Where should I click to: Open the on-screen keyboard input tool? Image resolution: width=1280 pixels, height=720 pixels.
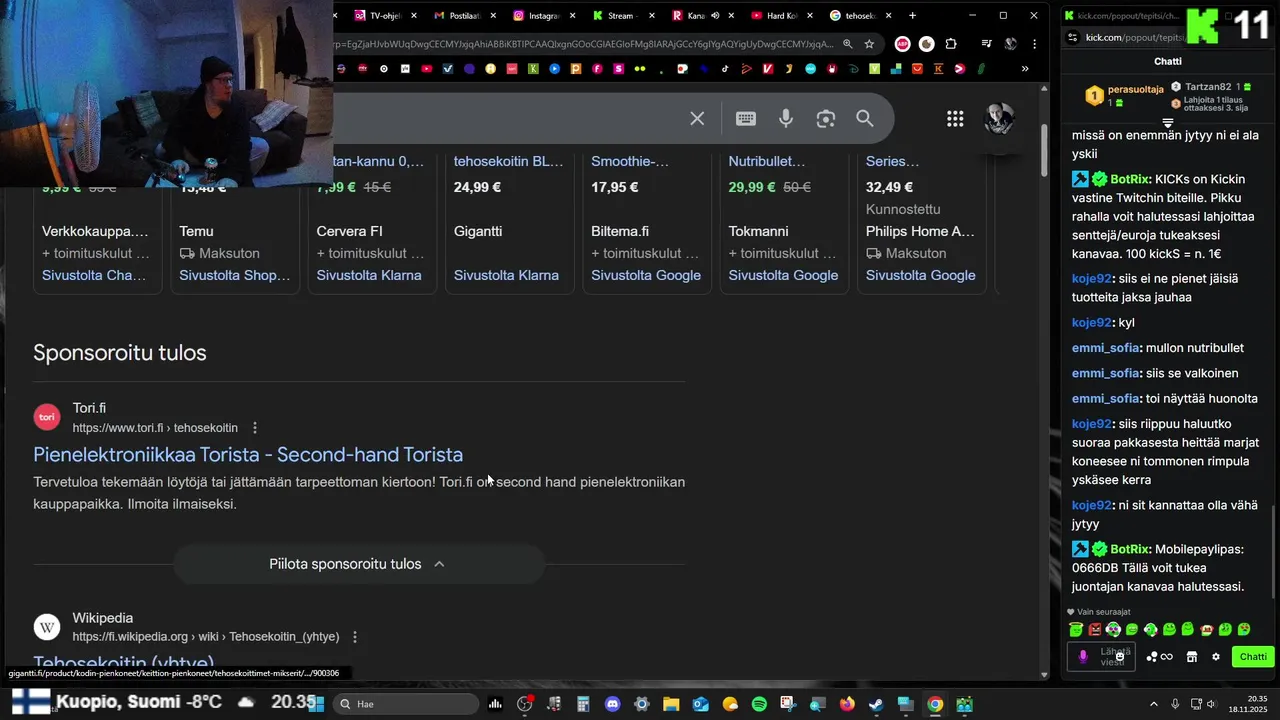(x=746, y=118)
